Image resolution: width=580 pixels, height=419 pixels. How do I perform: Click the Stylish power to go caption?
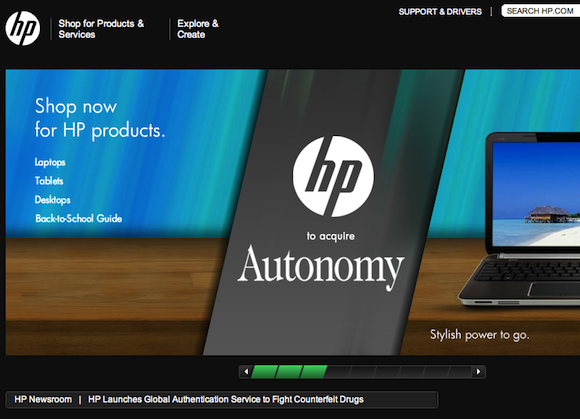(x=479, y=335)
